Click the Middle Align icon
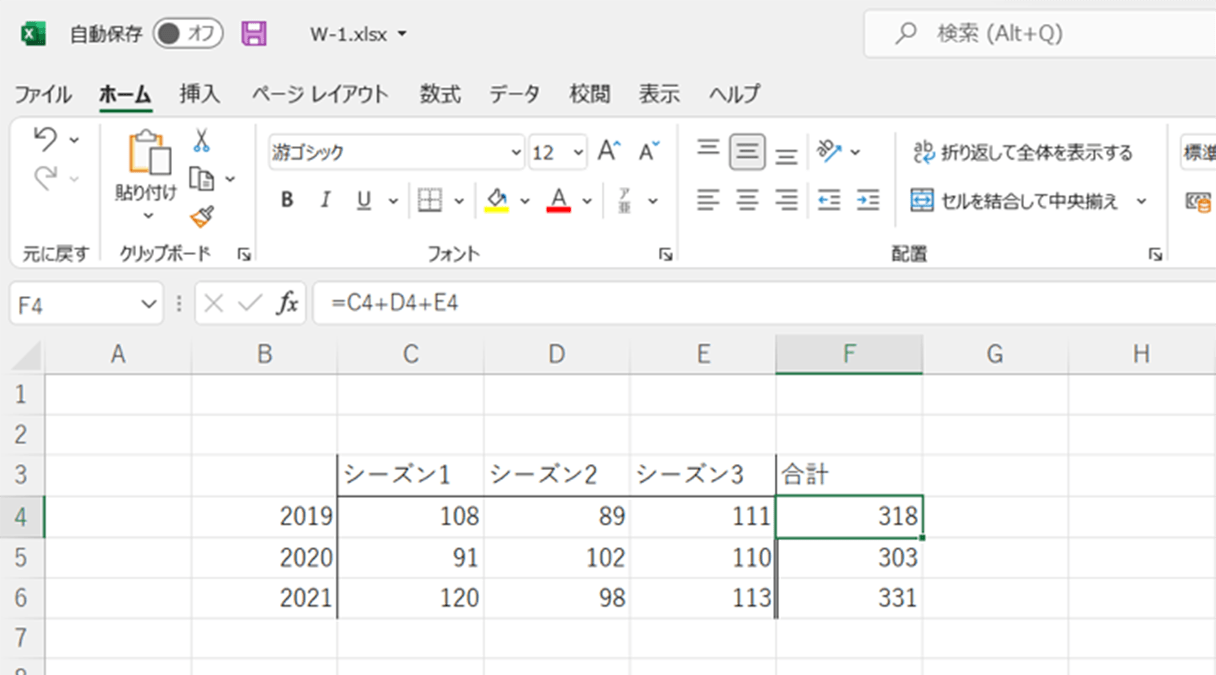This screenshot has height=675, width=1216. pos(747,152)
